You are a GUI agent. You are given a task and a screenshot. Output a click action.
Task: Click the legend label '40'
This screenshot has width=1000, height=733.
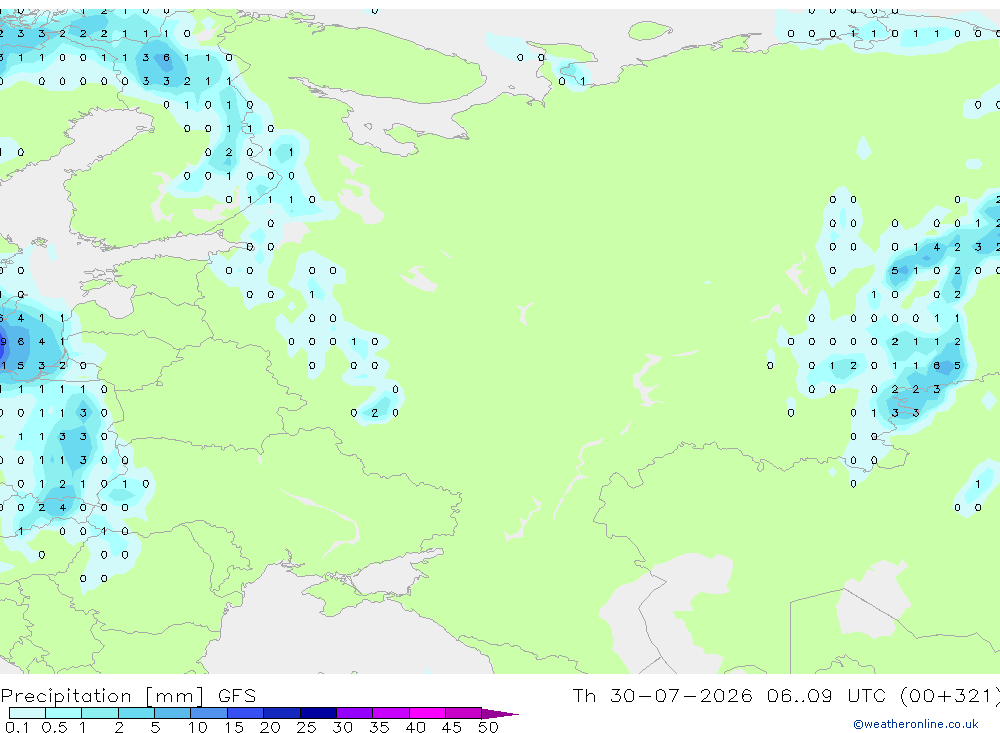pyautogui.click(x=415, y=727)
